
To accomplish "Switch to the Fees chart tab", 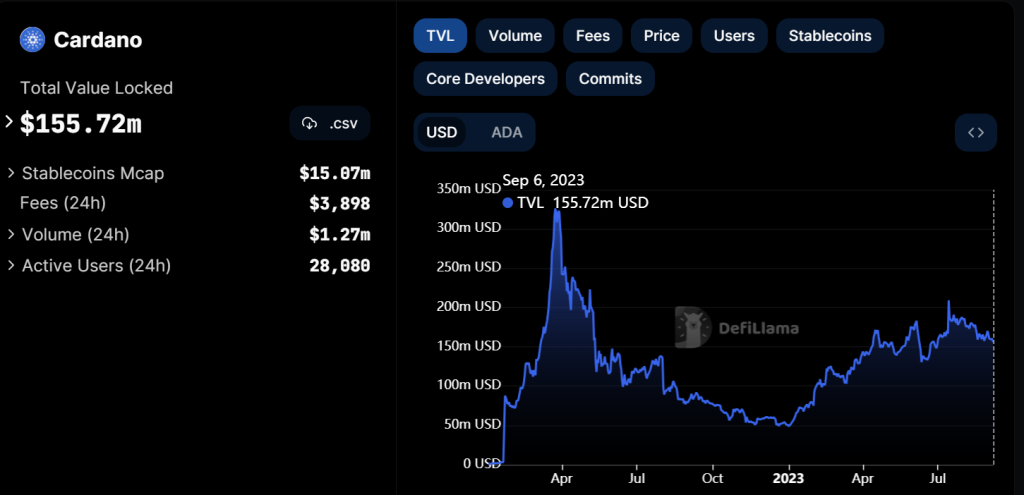I will click(593, 36).
